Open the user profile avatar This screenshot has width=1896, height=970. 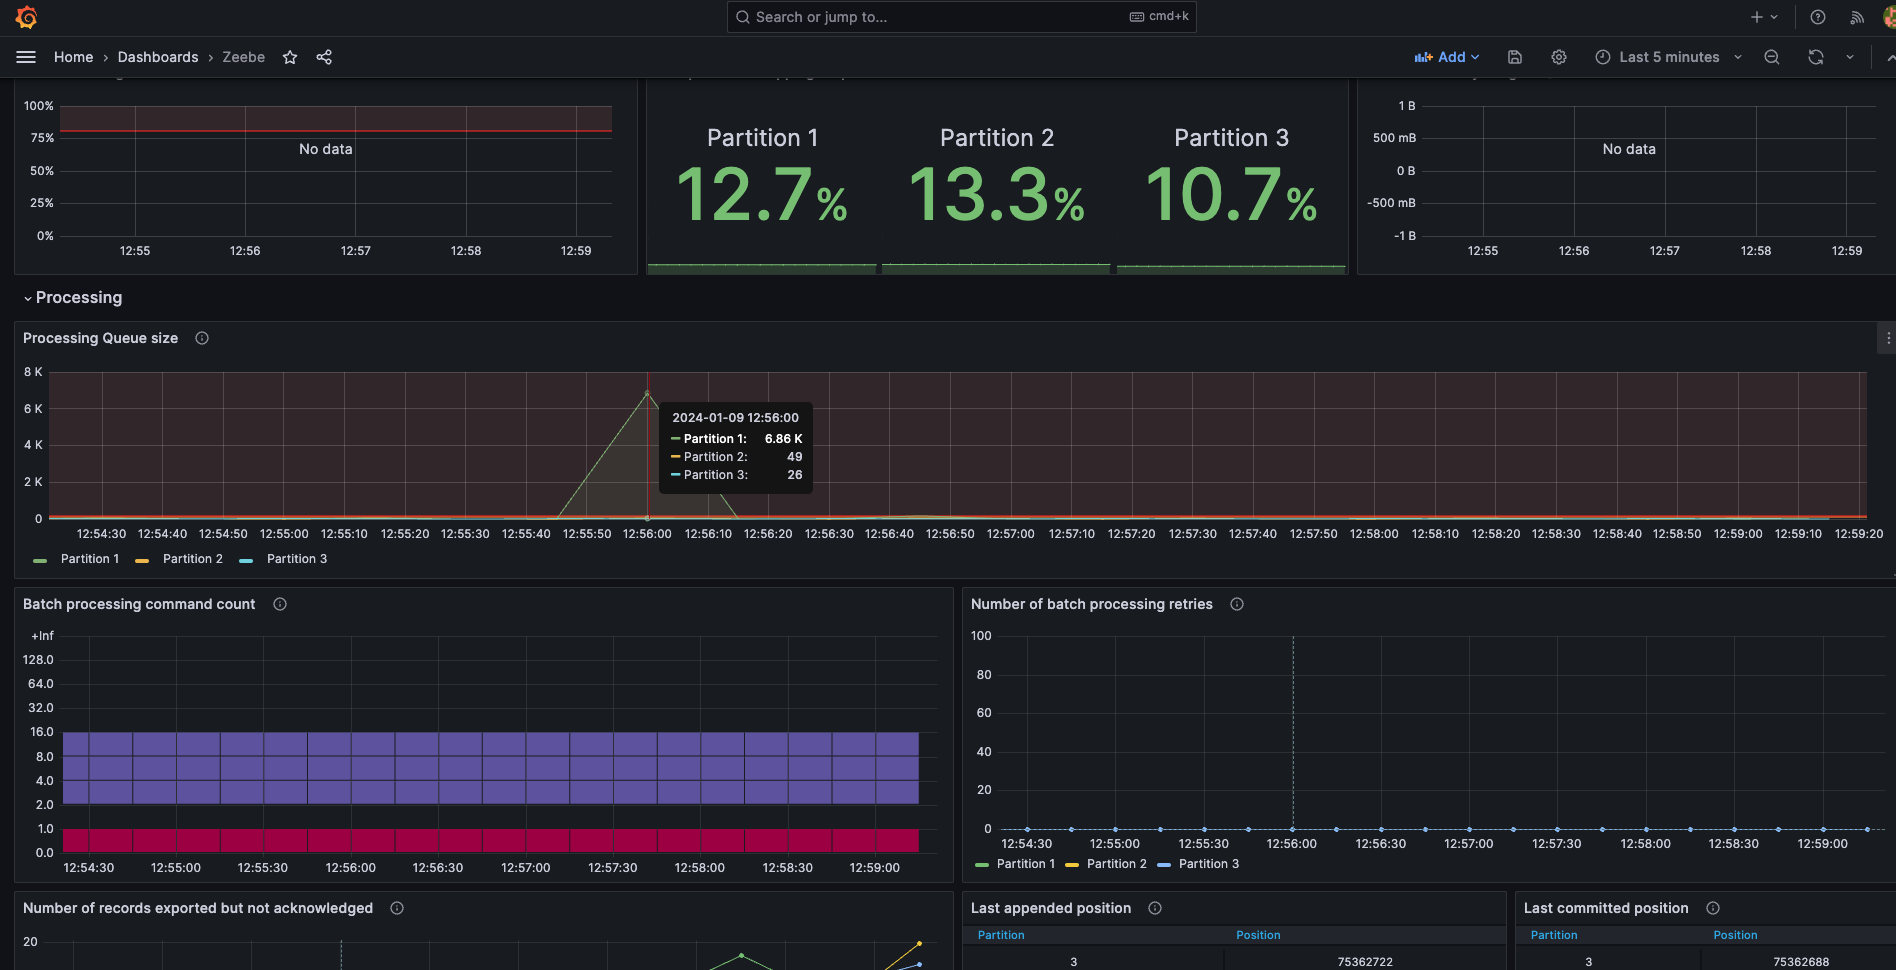pyautogui.click(x=1889, y=17)
